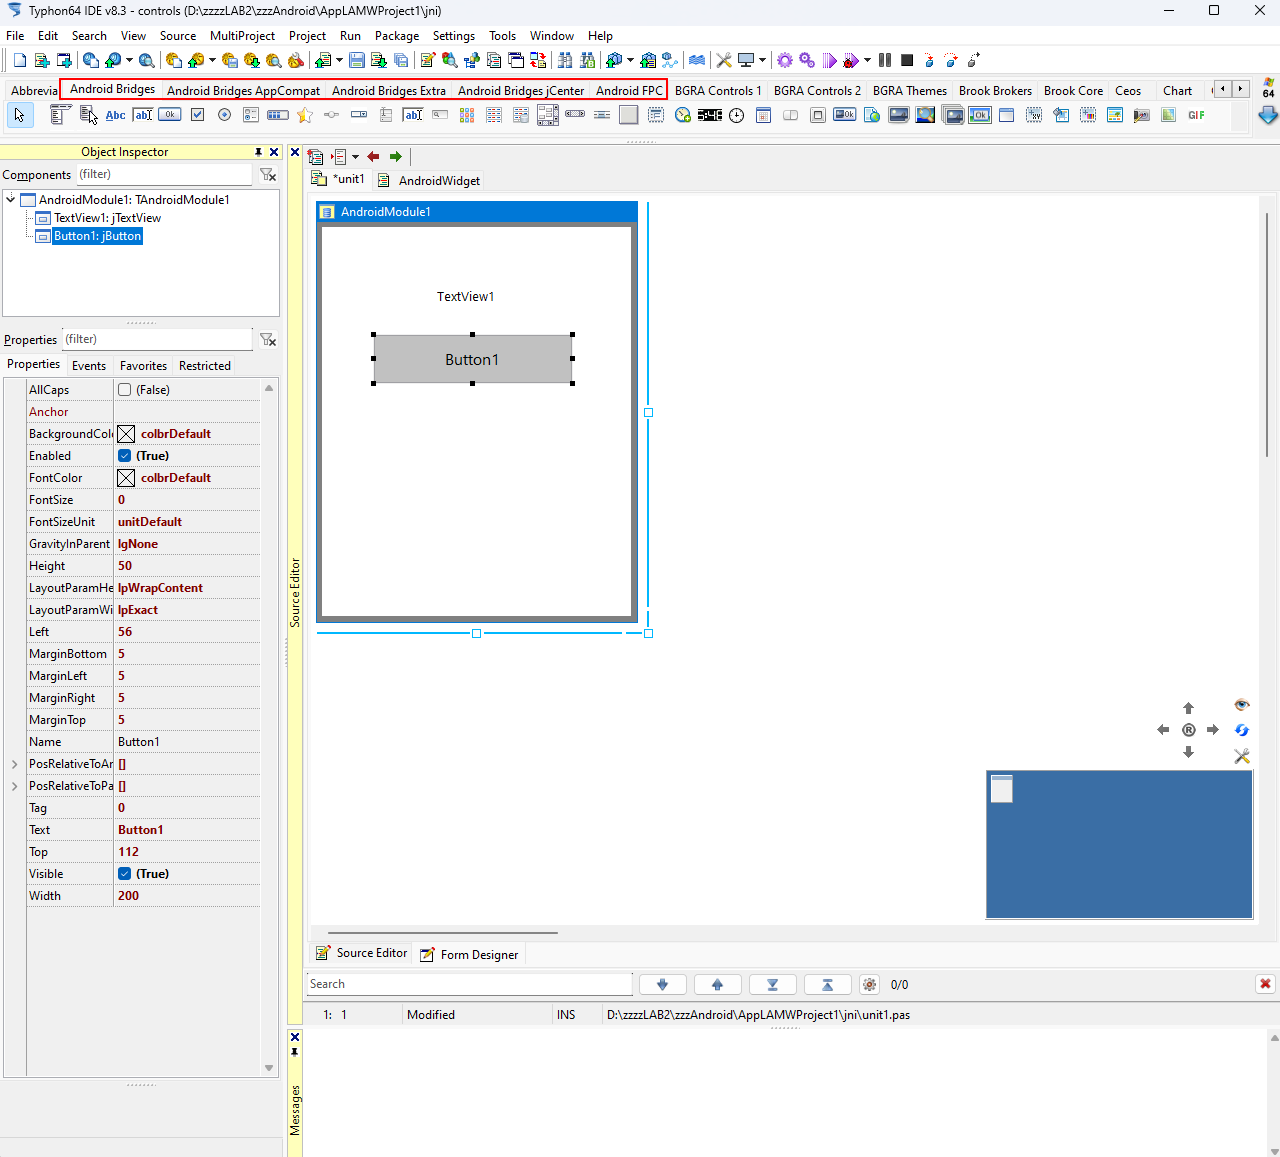
Task: Click the Components filter input field
Action: [165, 174]
